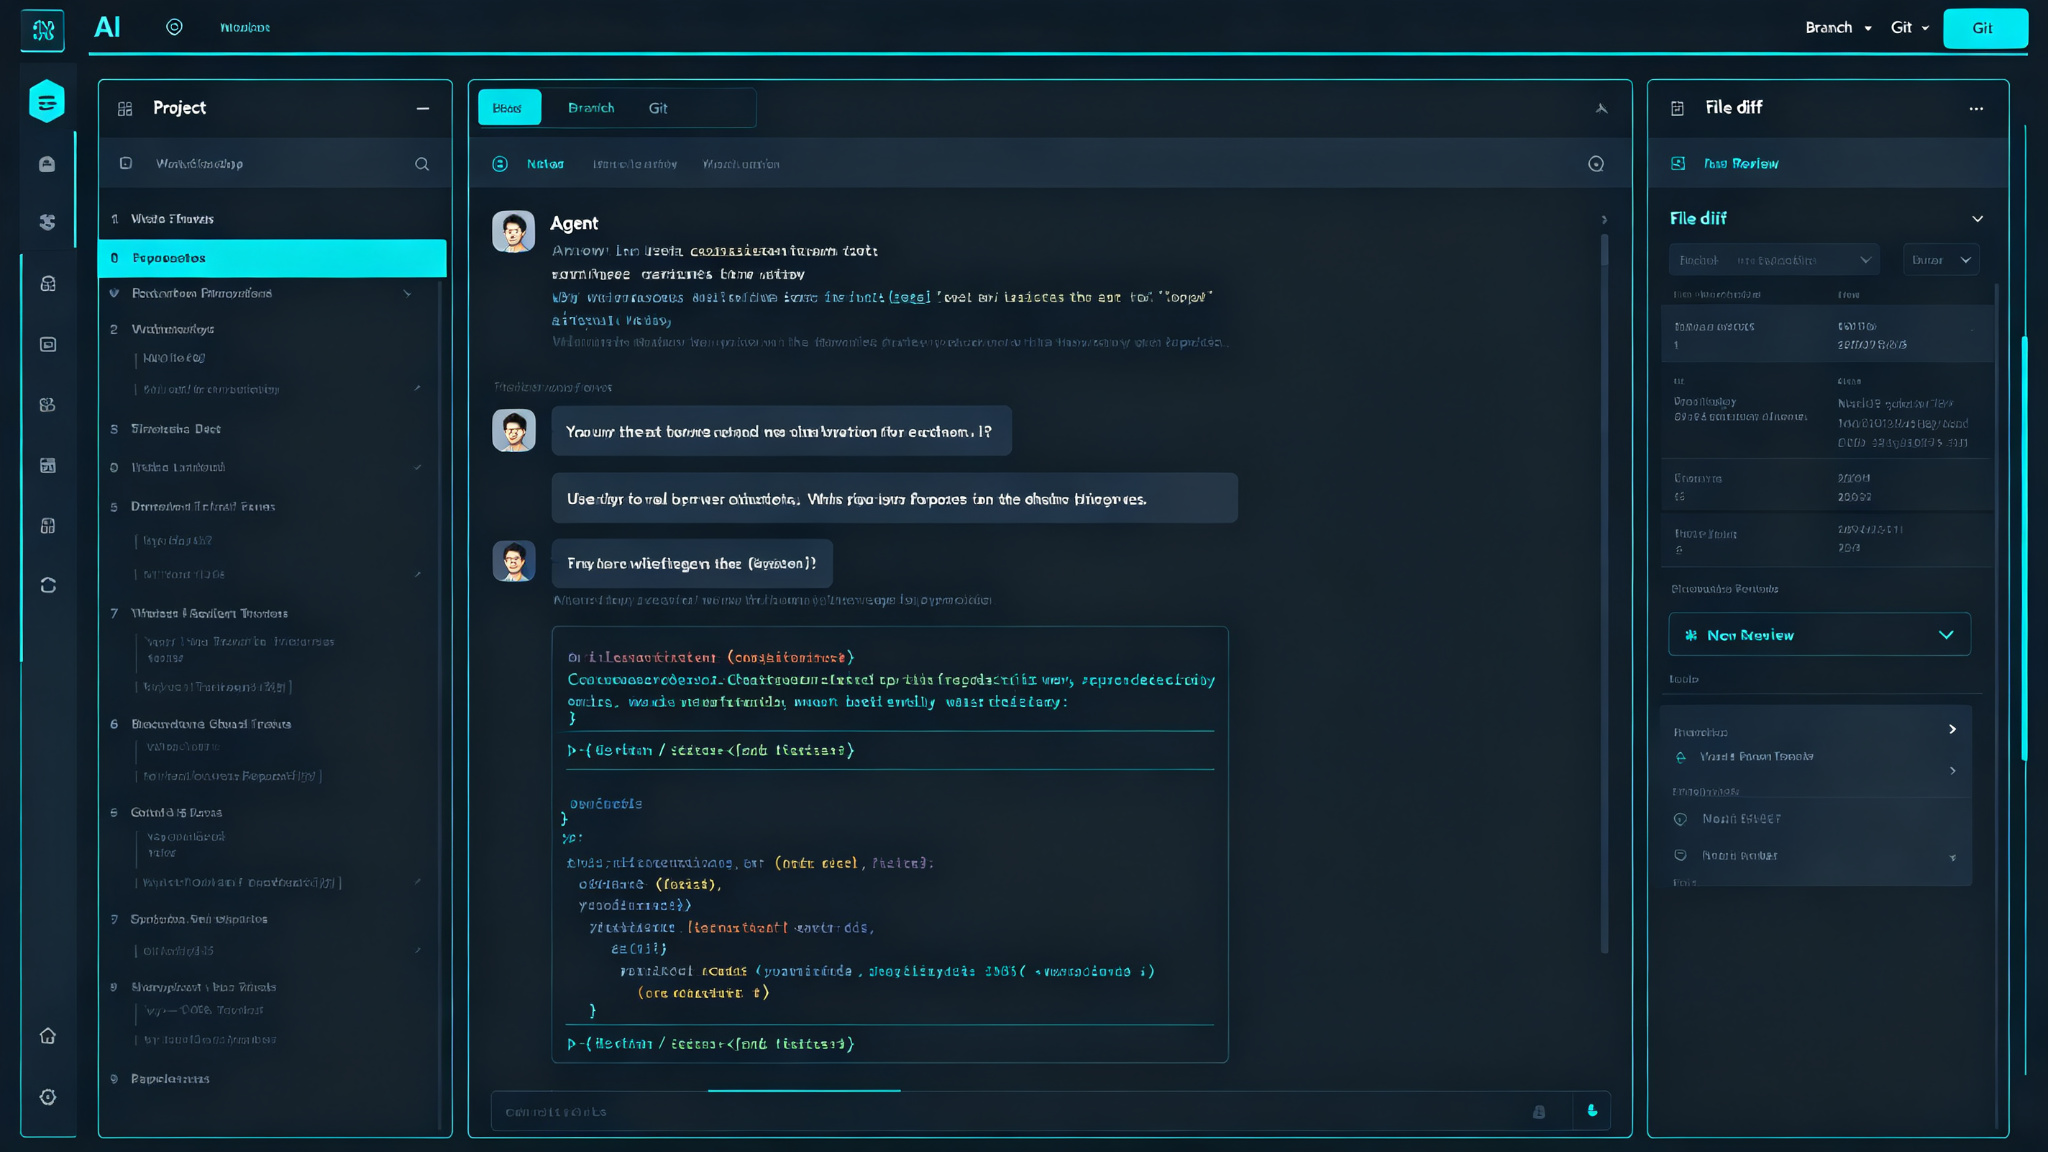Screen dimensions: 2048x1152
Task: Click the AI label in the top bar
Action: click(x=107, y=27)
